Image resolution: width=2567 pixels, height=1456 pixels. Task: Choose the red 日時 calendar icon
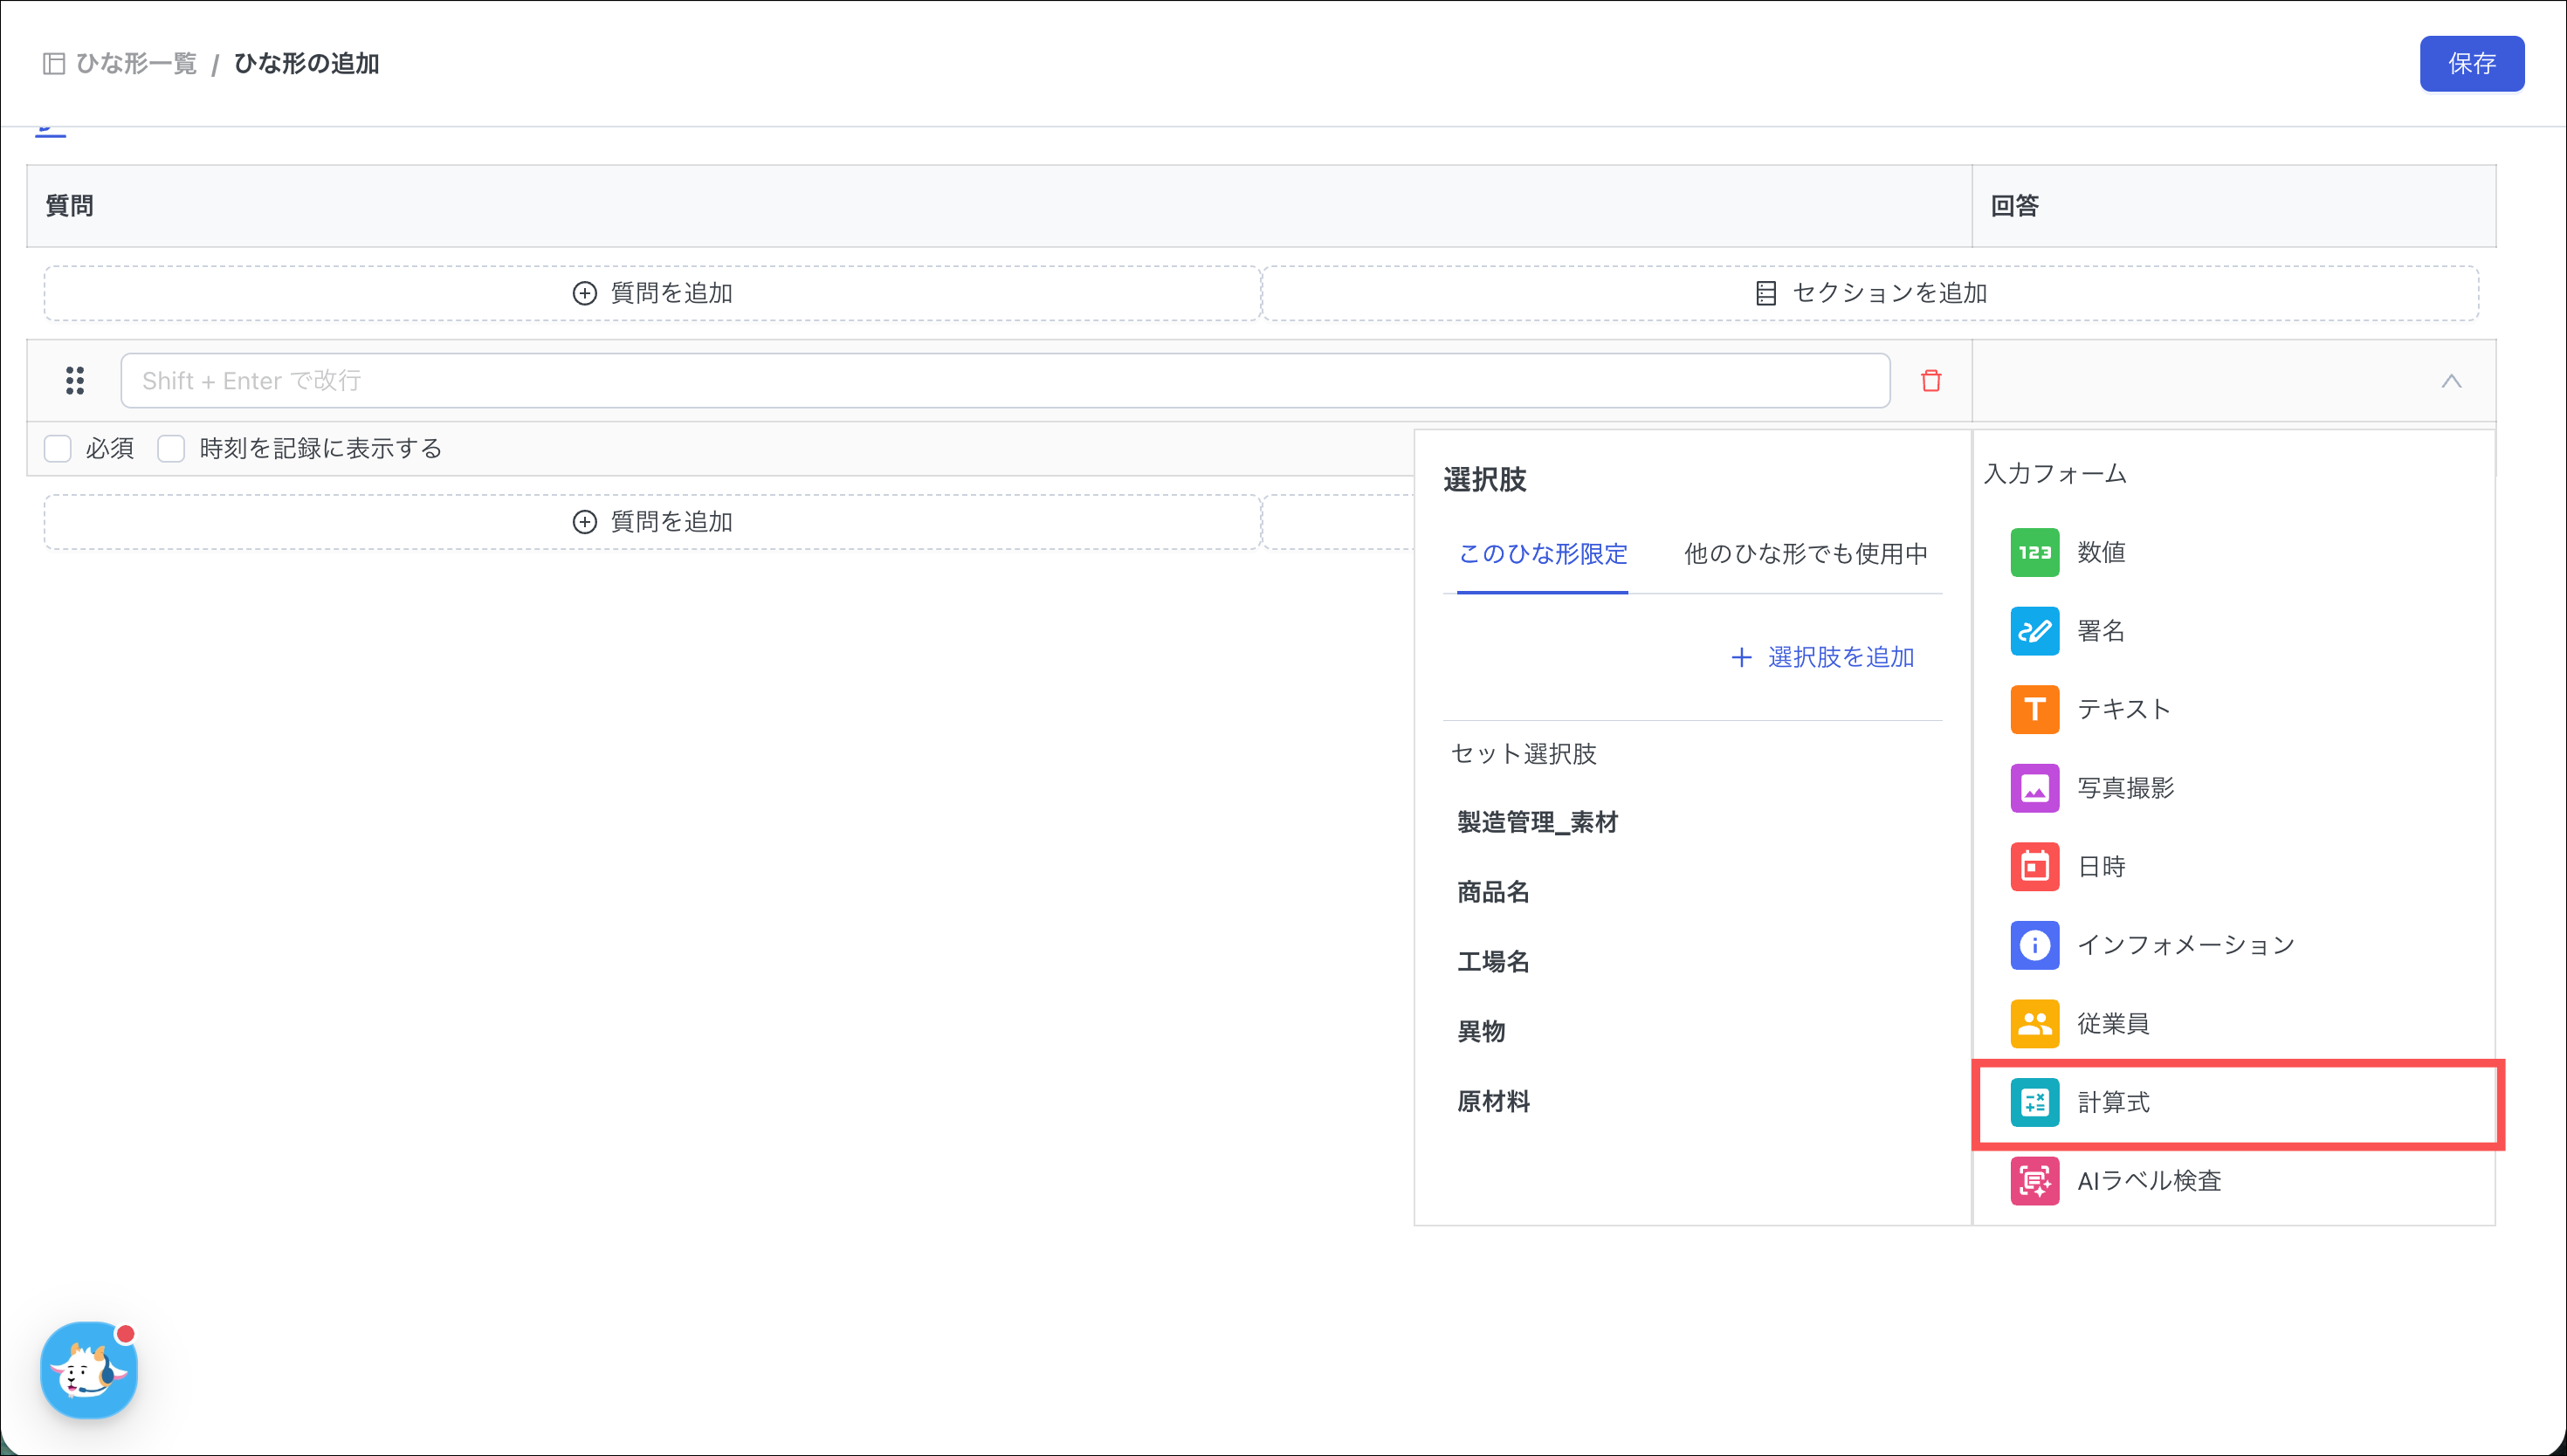click(2034, 866)
